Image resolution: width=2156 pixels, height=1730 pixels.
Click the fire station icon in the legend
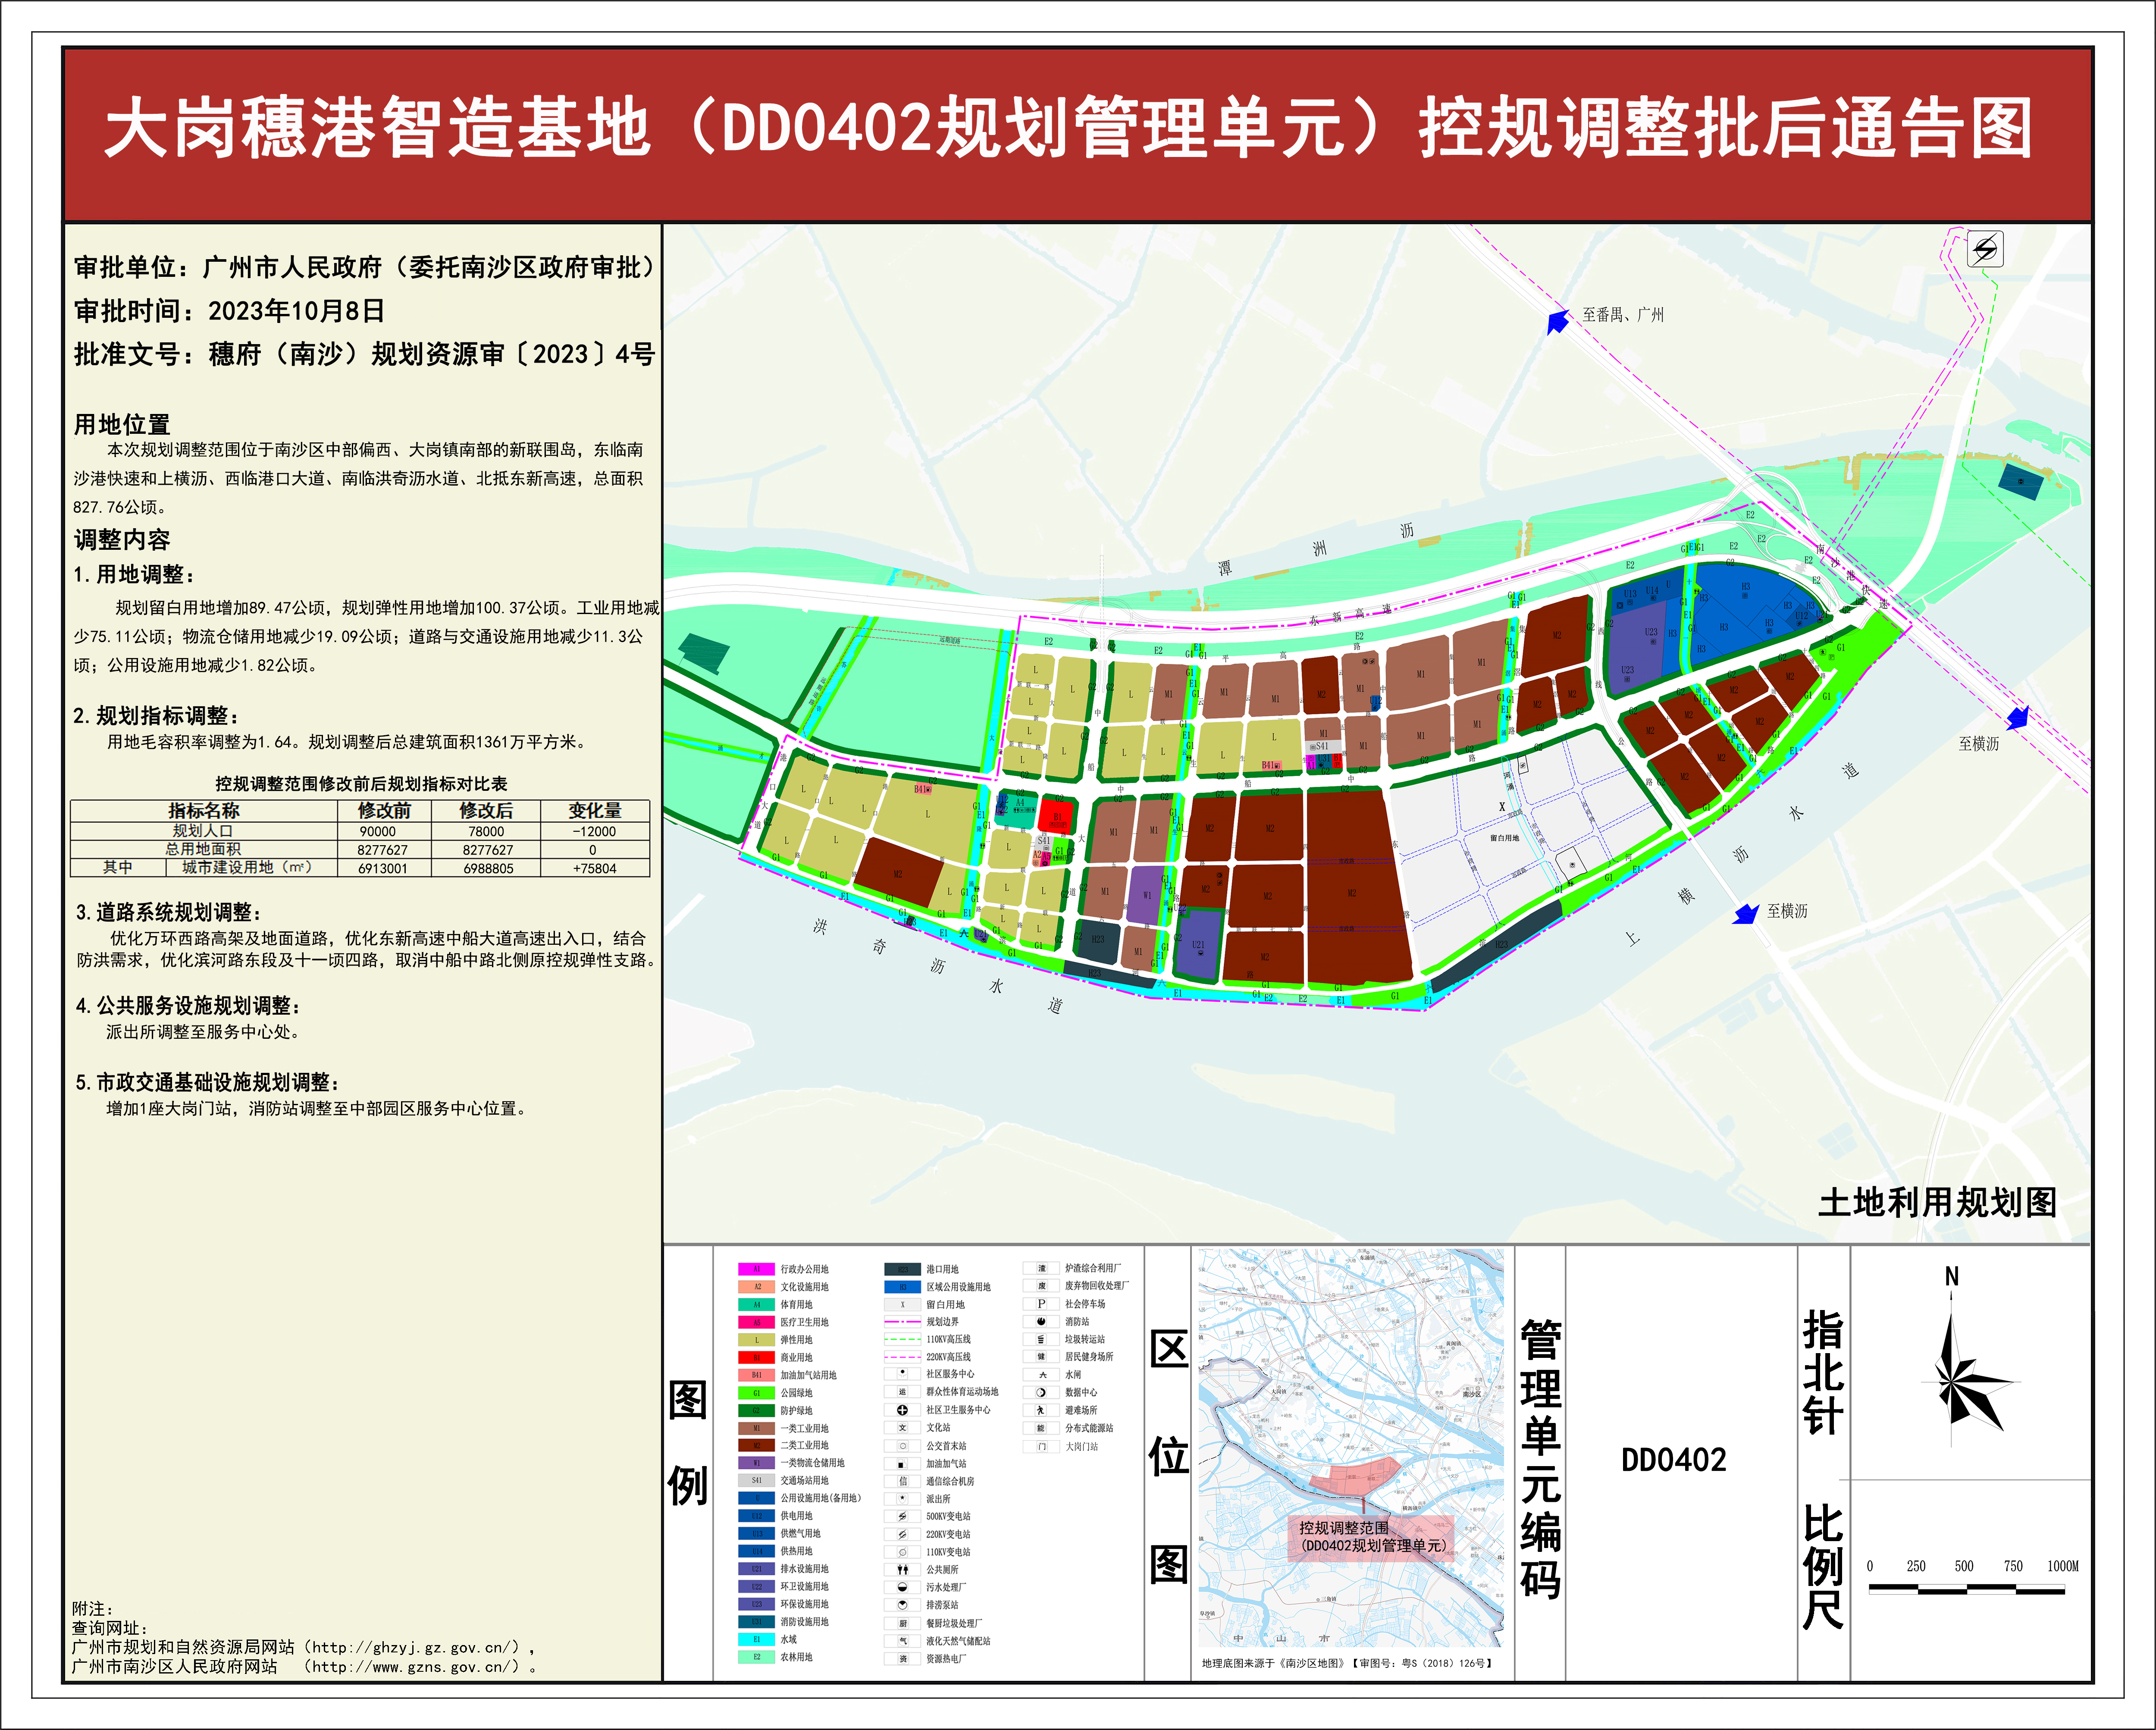click(x=1041, y=1321)
